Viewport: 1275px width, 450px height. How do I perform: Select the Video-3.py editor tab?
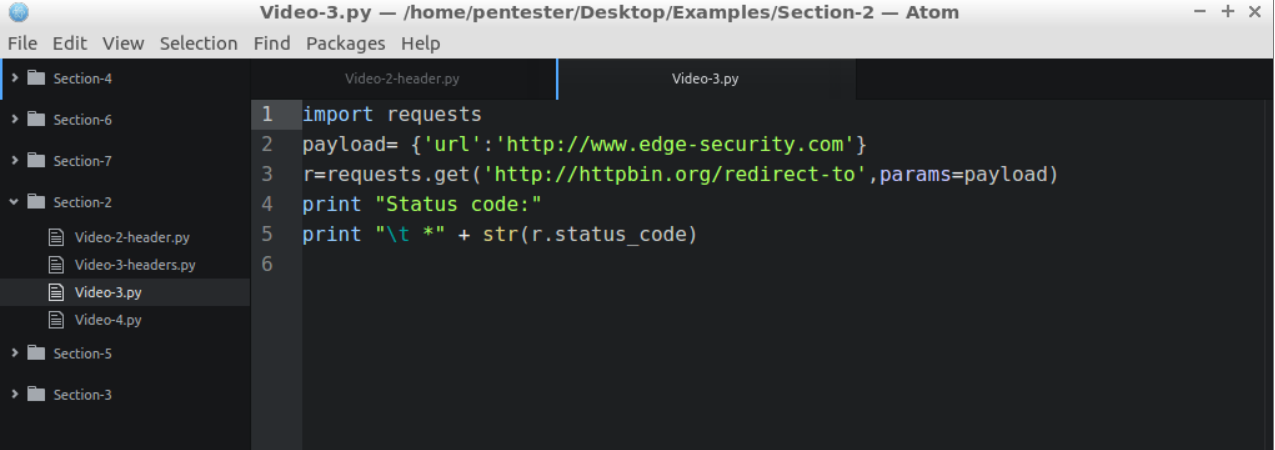pos(706,78)
